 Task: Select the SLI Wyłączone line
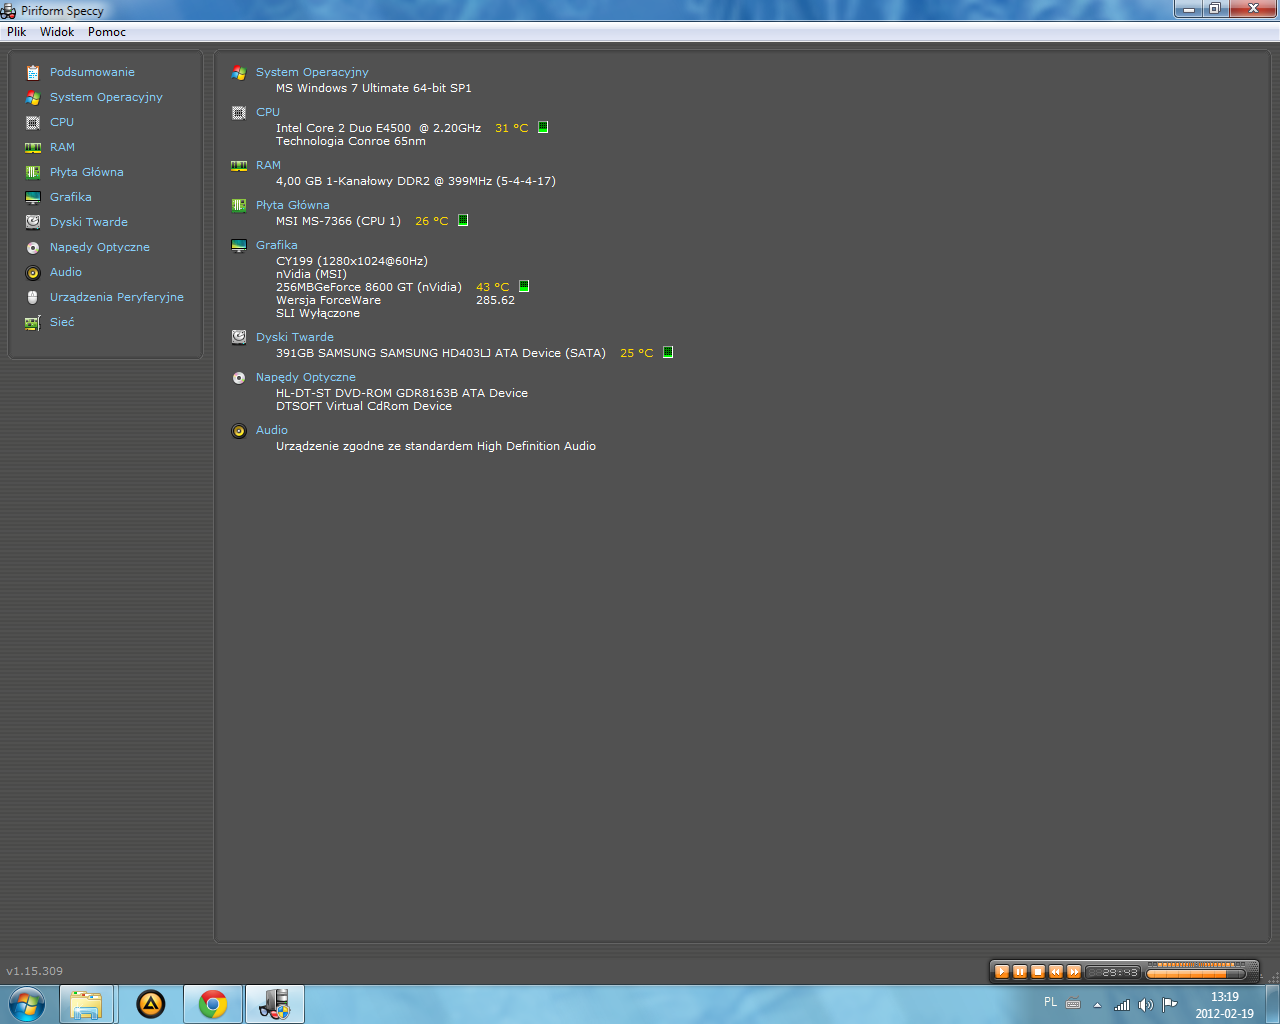[318, 313]
